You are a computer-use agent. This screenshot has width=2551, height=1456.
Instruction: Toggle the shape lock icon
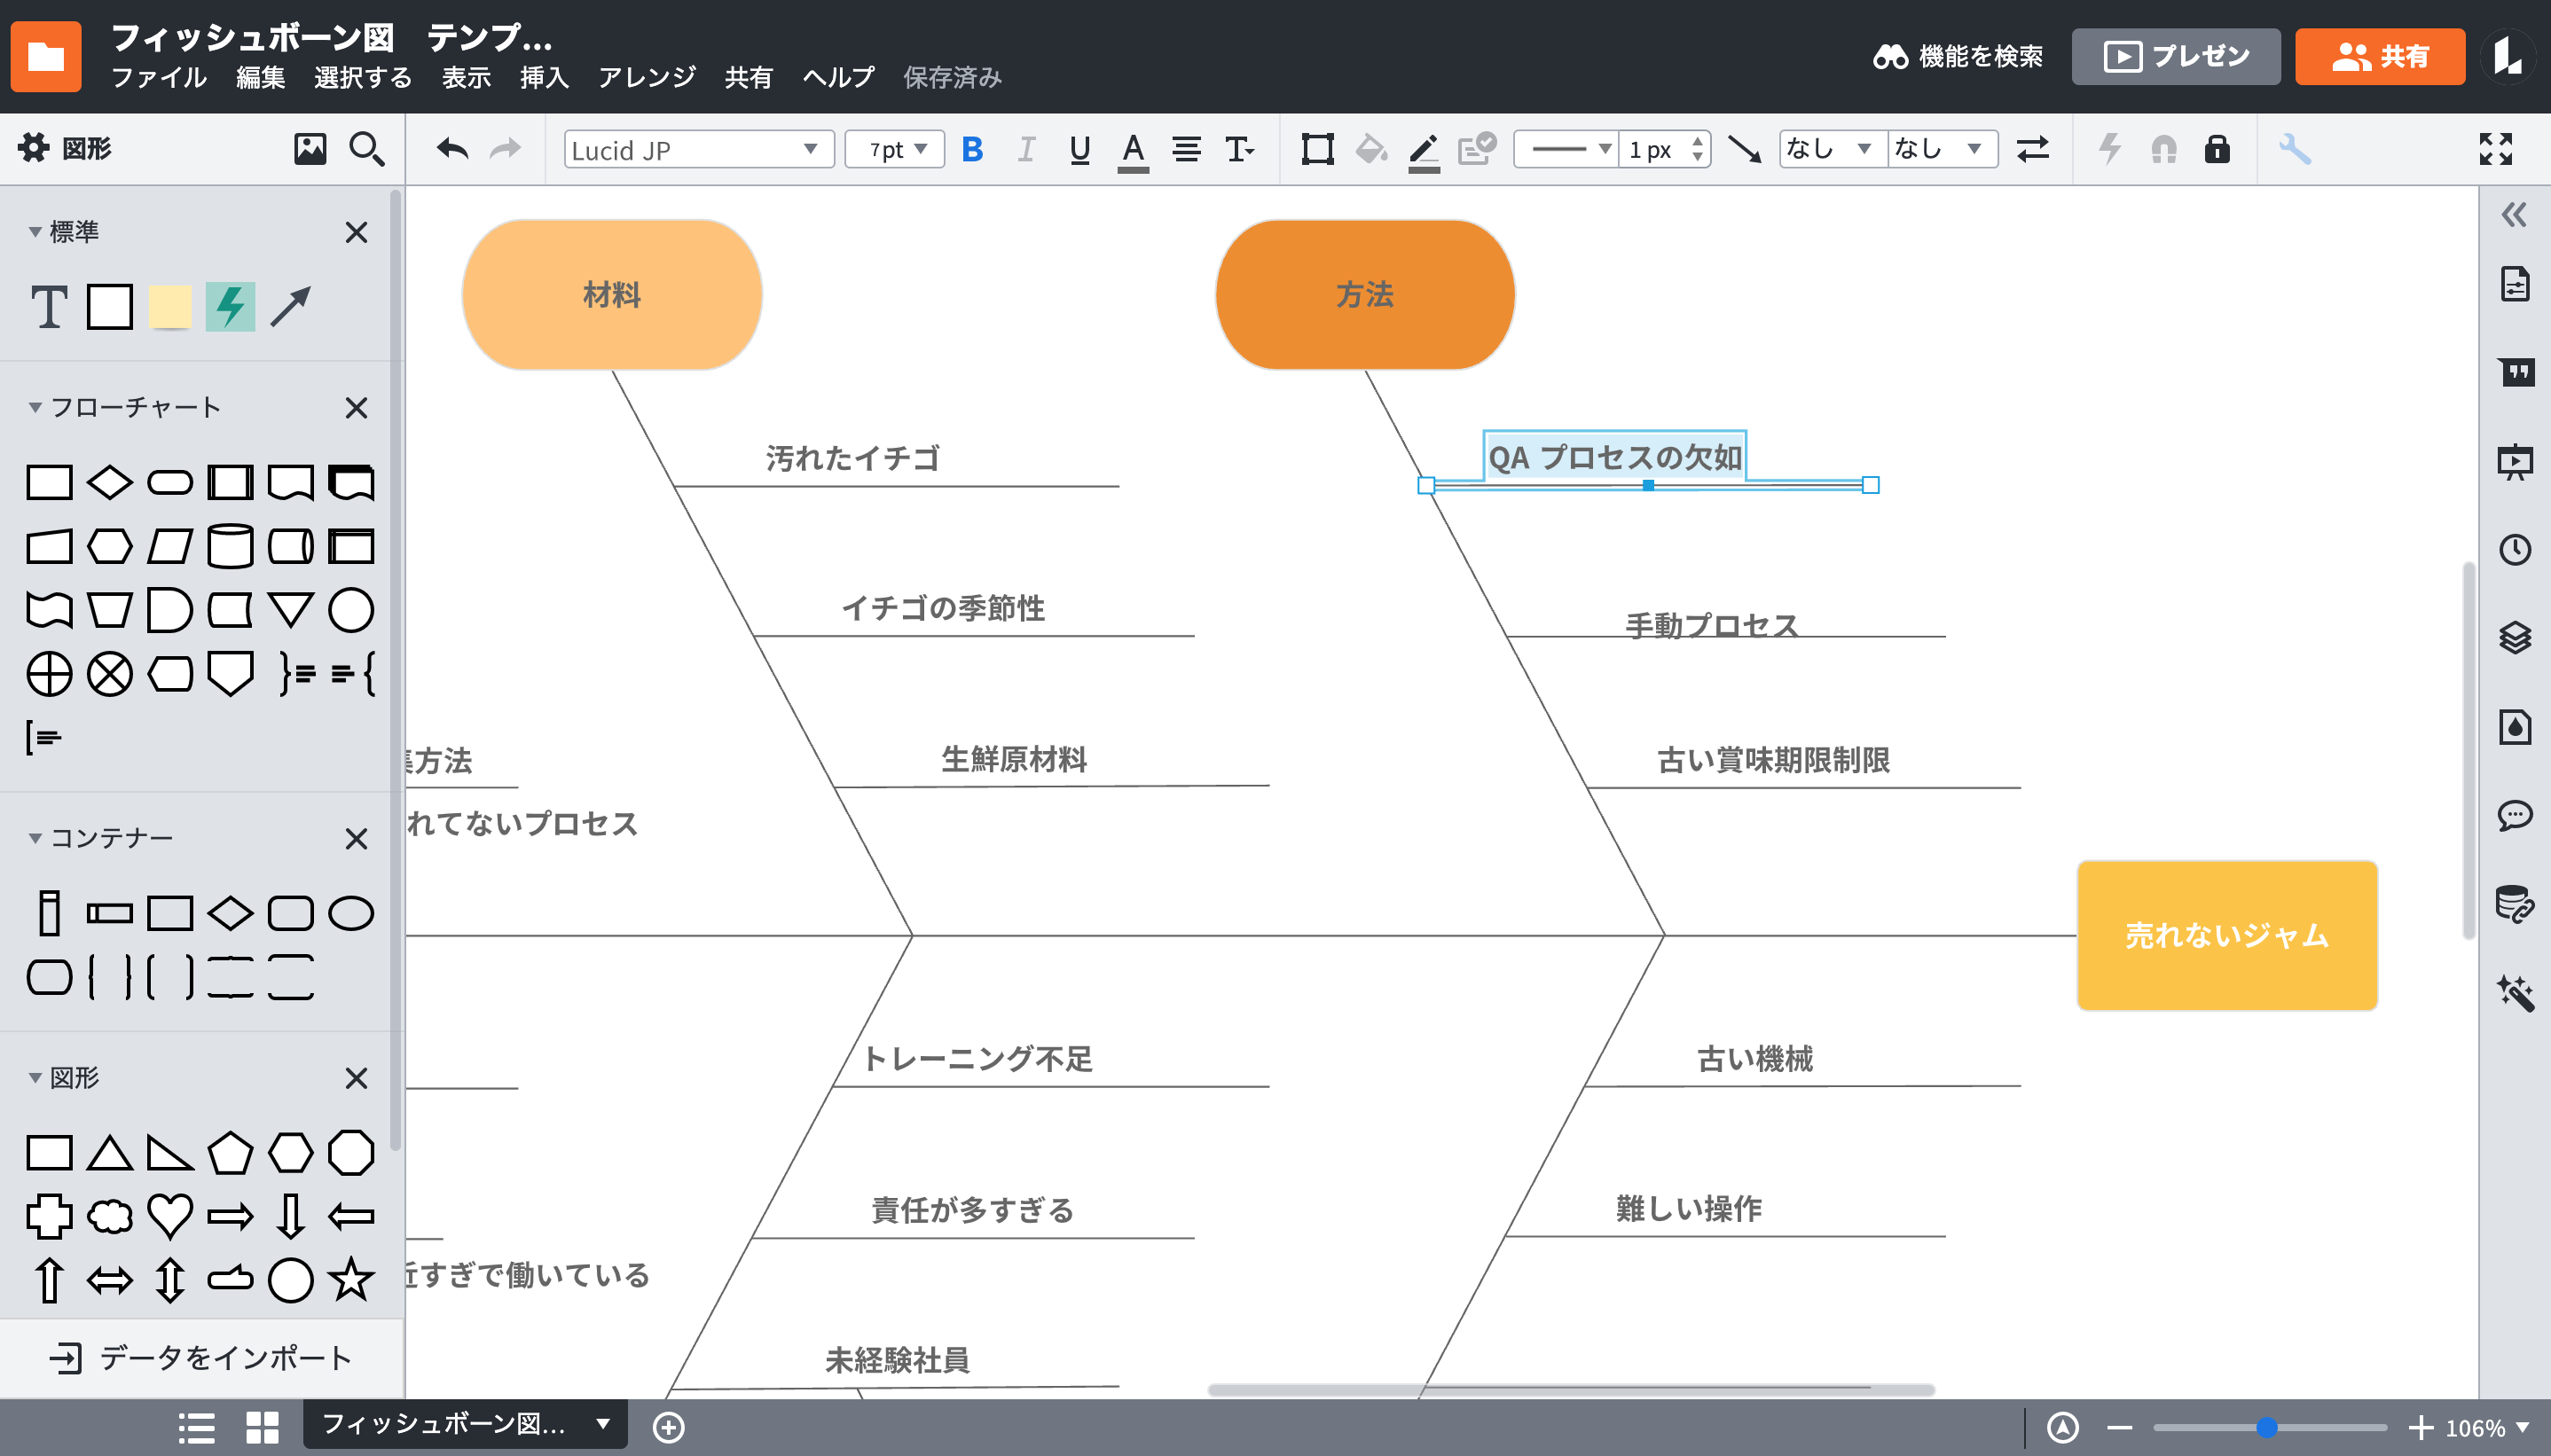coord(2217,150)
